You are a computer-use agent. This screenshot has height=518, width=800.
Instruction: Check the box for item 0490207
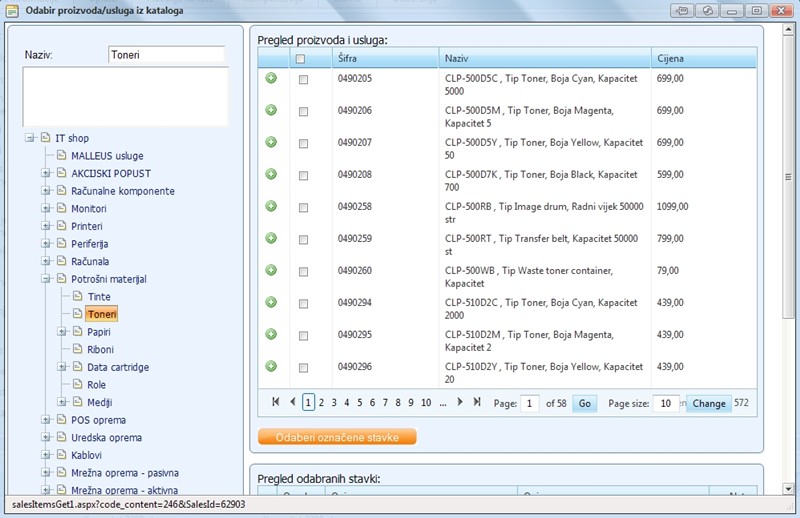[x=304, y=143]
